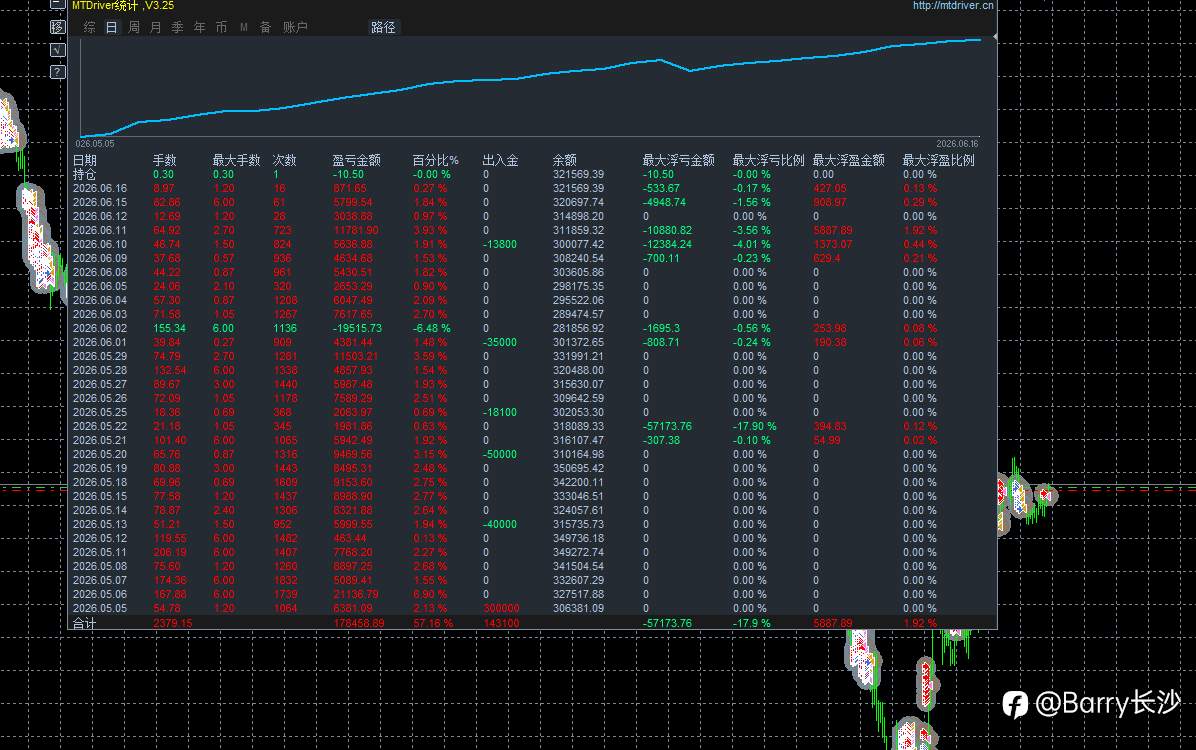The image size is (1196, 750).
Task: Click the -18100 withdrawal cell
Action: tap(500, 412)
